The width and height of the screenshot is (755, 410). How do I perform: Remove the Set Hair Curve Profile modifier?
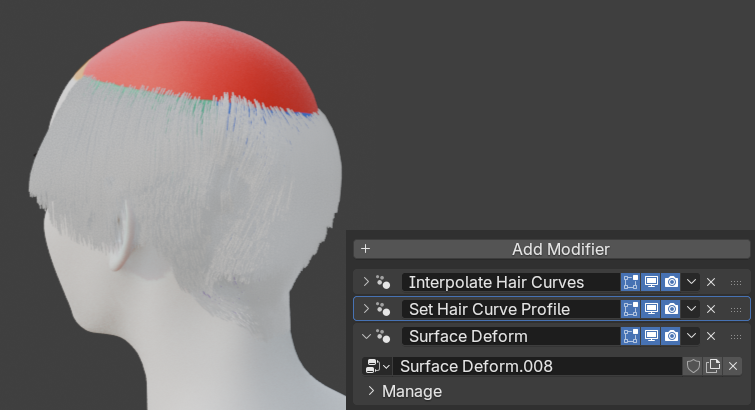pyautogui.click(x=711, y=309)
